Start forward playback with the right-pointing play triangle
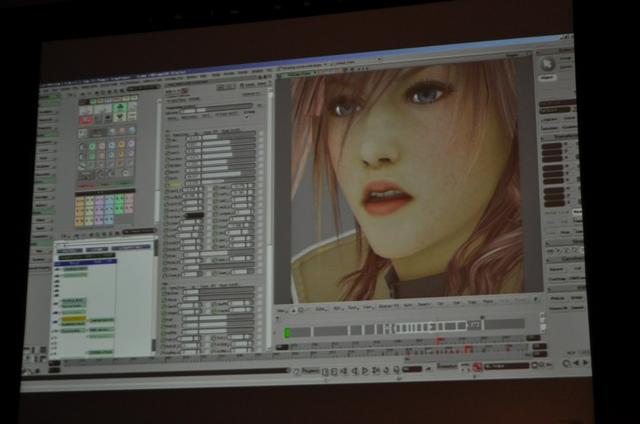 [364, 371]
